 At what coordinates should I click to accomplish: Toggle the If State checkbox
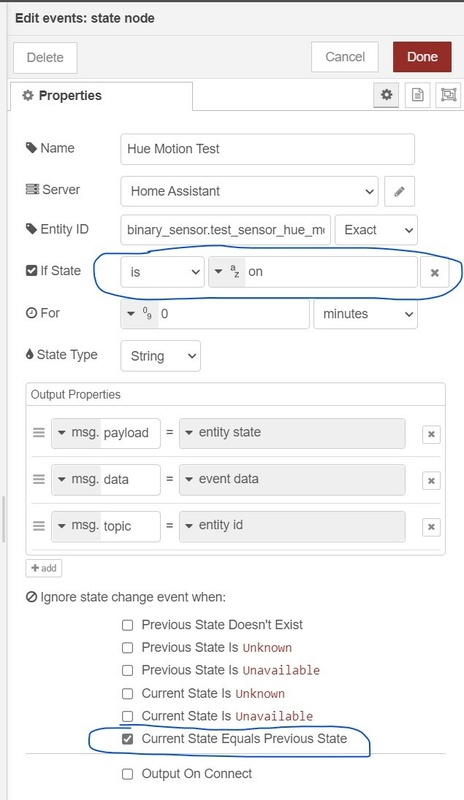[31, 270]
